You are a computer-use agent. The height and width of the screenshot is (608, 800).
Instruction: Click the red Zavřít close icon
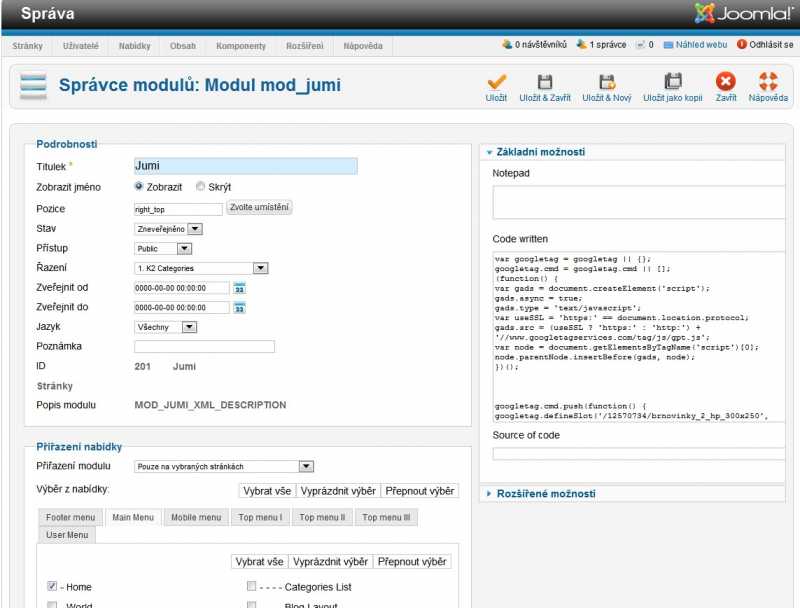tap(726, 83)
